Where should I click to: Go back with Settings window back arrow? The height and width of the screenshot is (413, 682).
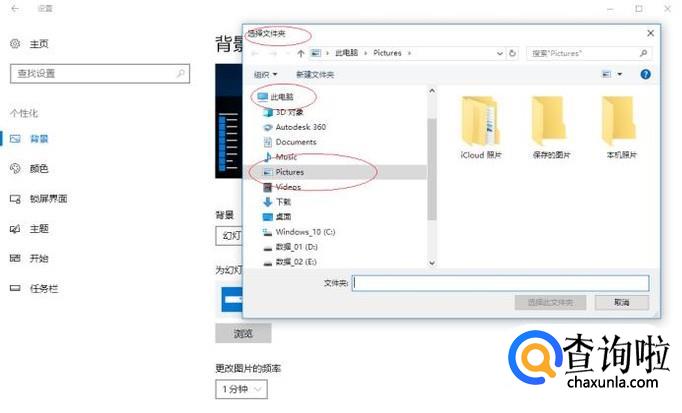point(16,8)
